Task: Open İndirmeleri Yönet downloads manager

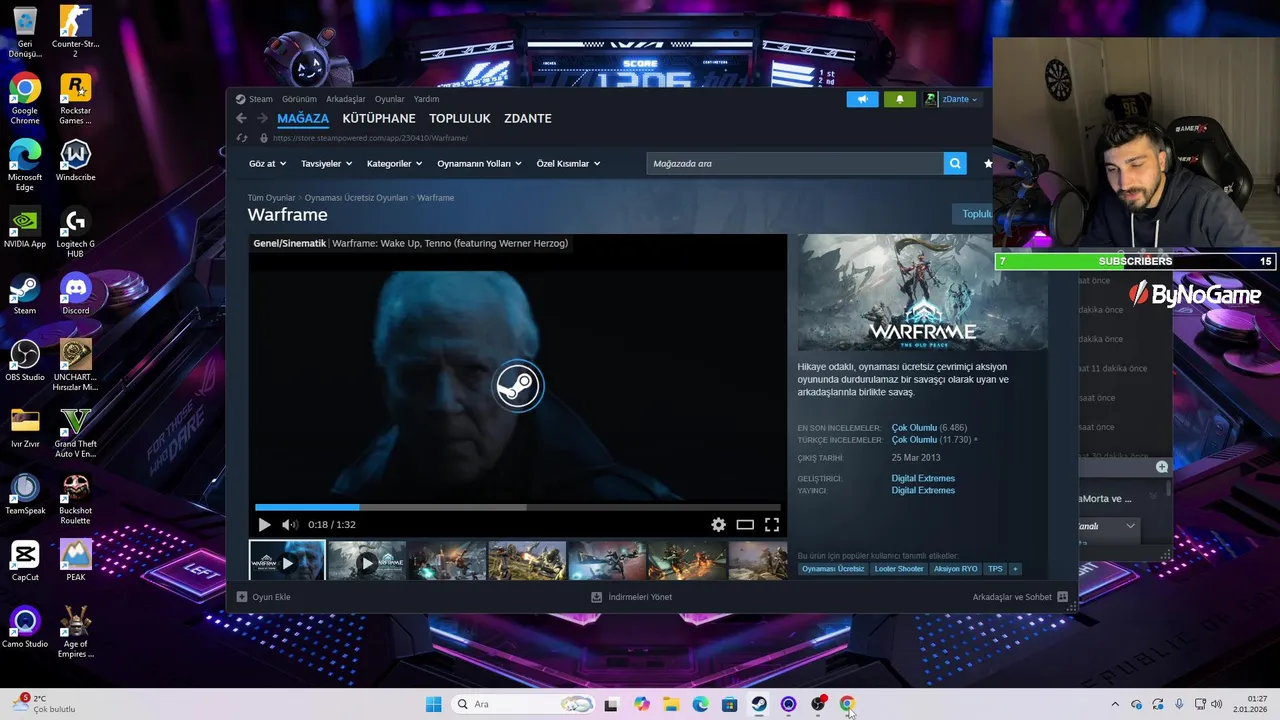Action: point(632,597)
